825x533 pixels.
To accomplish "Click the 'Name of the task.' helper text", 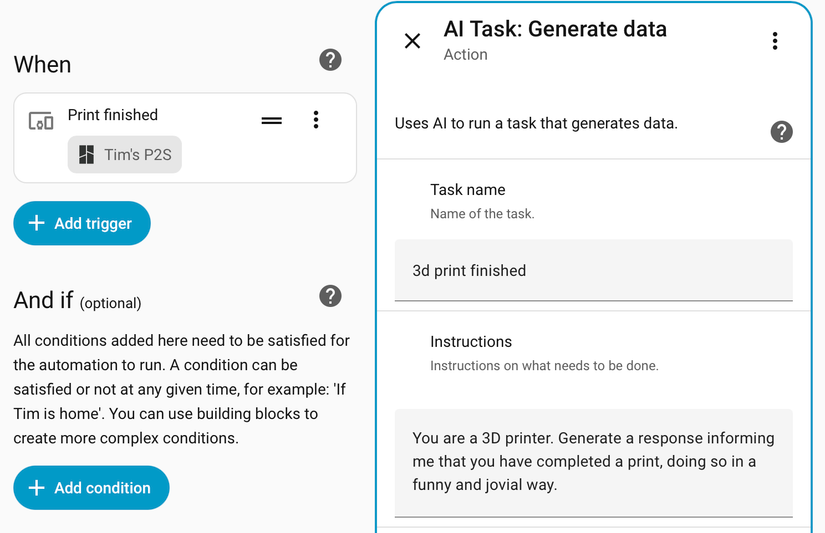I will click(x=482, y=214).
